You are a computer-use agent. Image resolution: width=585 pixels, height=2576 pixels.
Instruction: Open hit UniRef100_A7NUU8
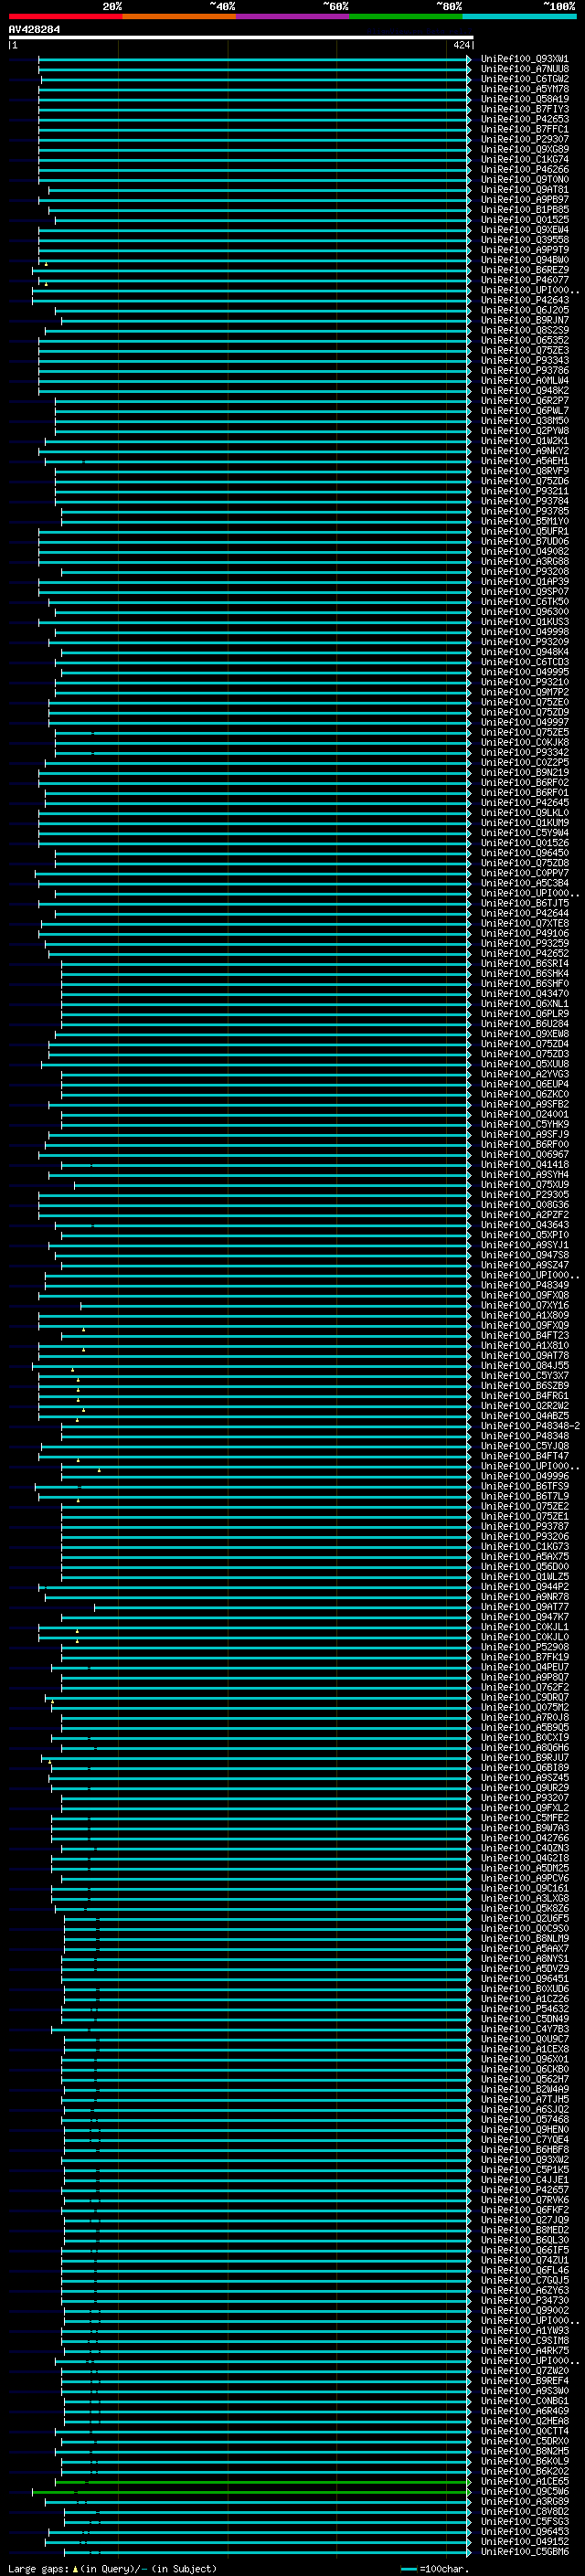pyautogui.click(x=525, y=69)
